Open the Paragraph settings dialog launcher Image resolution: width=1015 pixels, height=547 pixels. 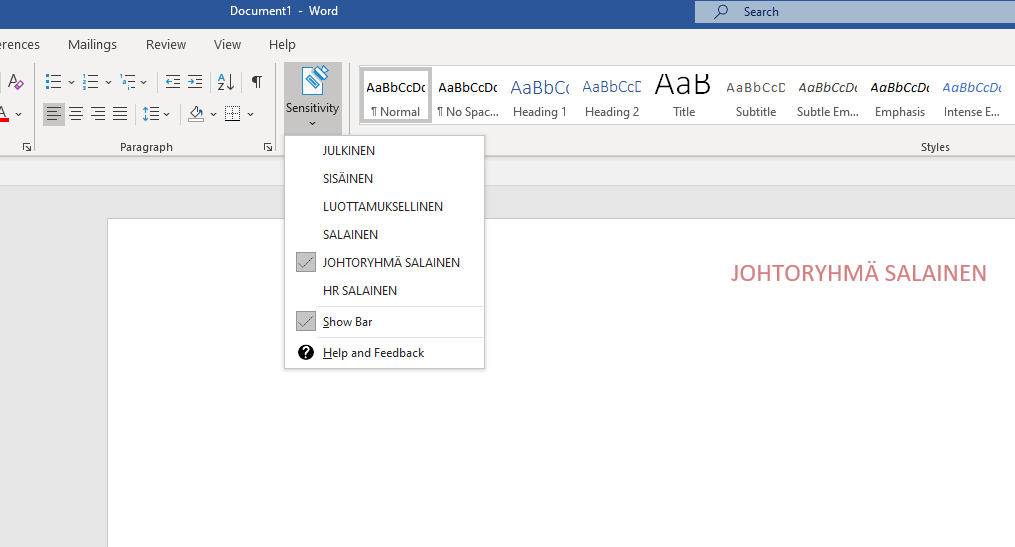click(x=267, y=148)
